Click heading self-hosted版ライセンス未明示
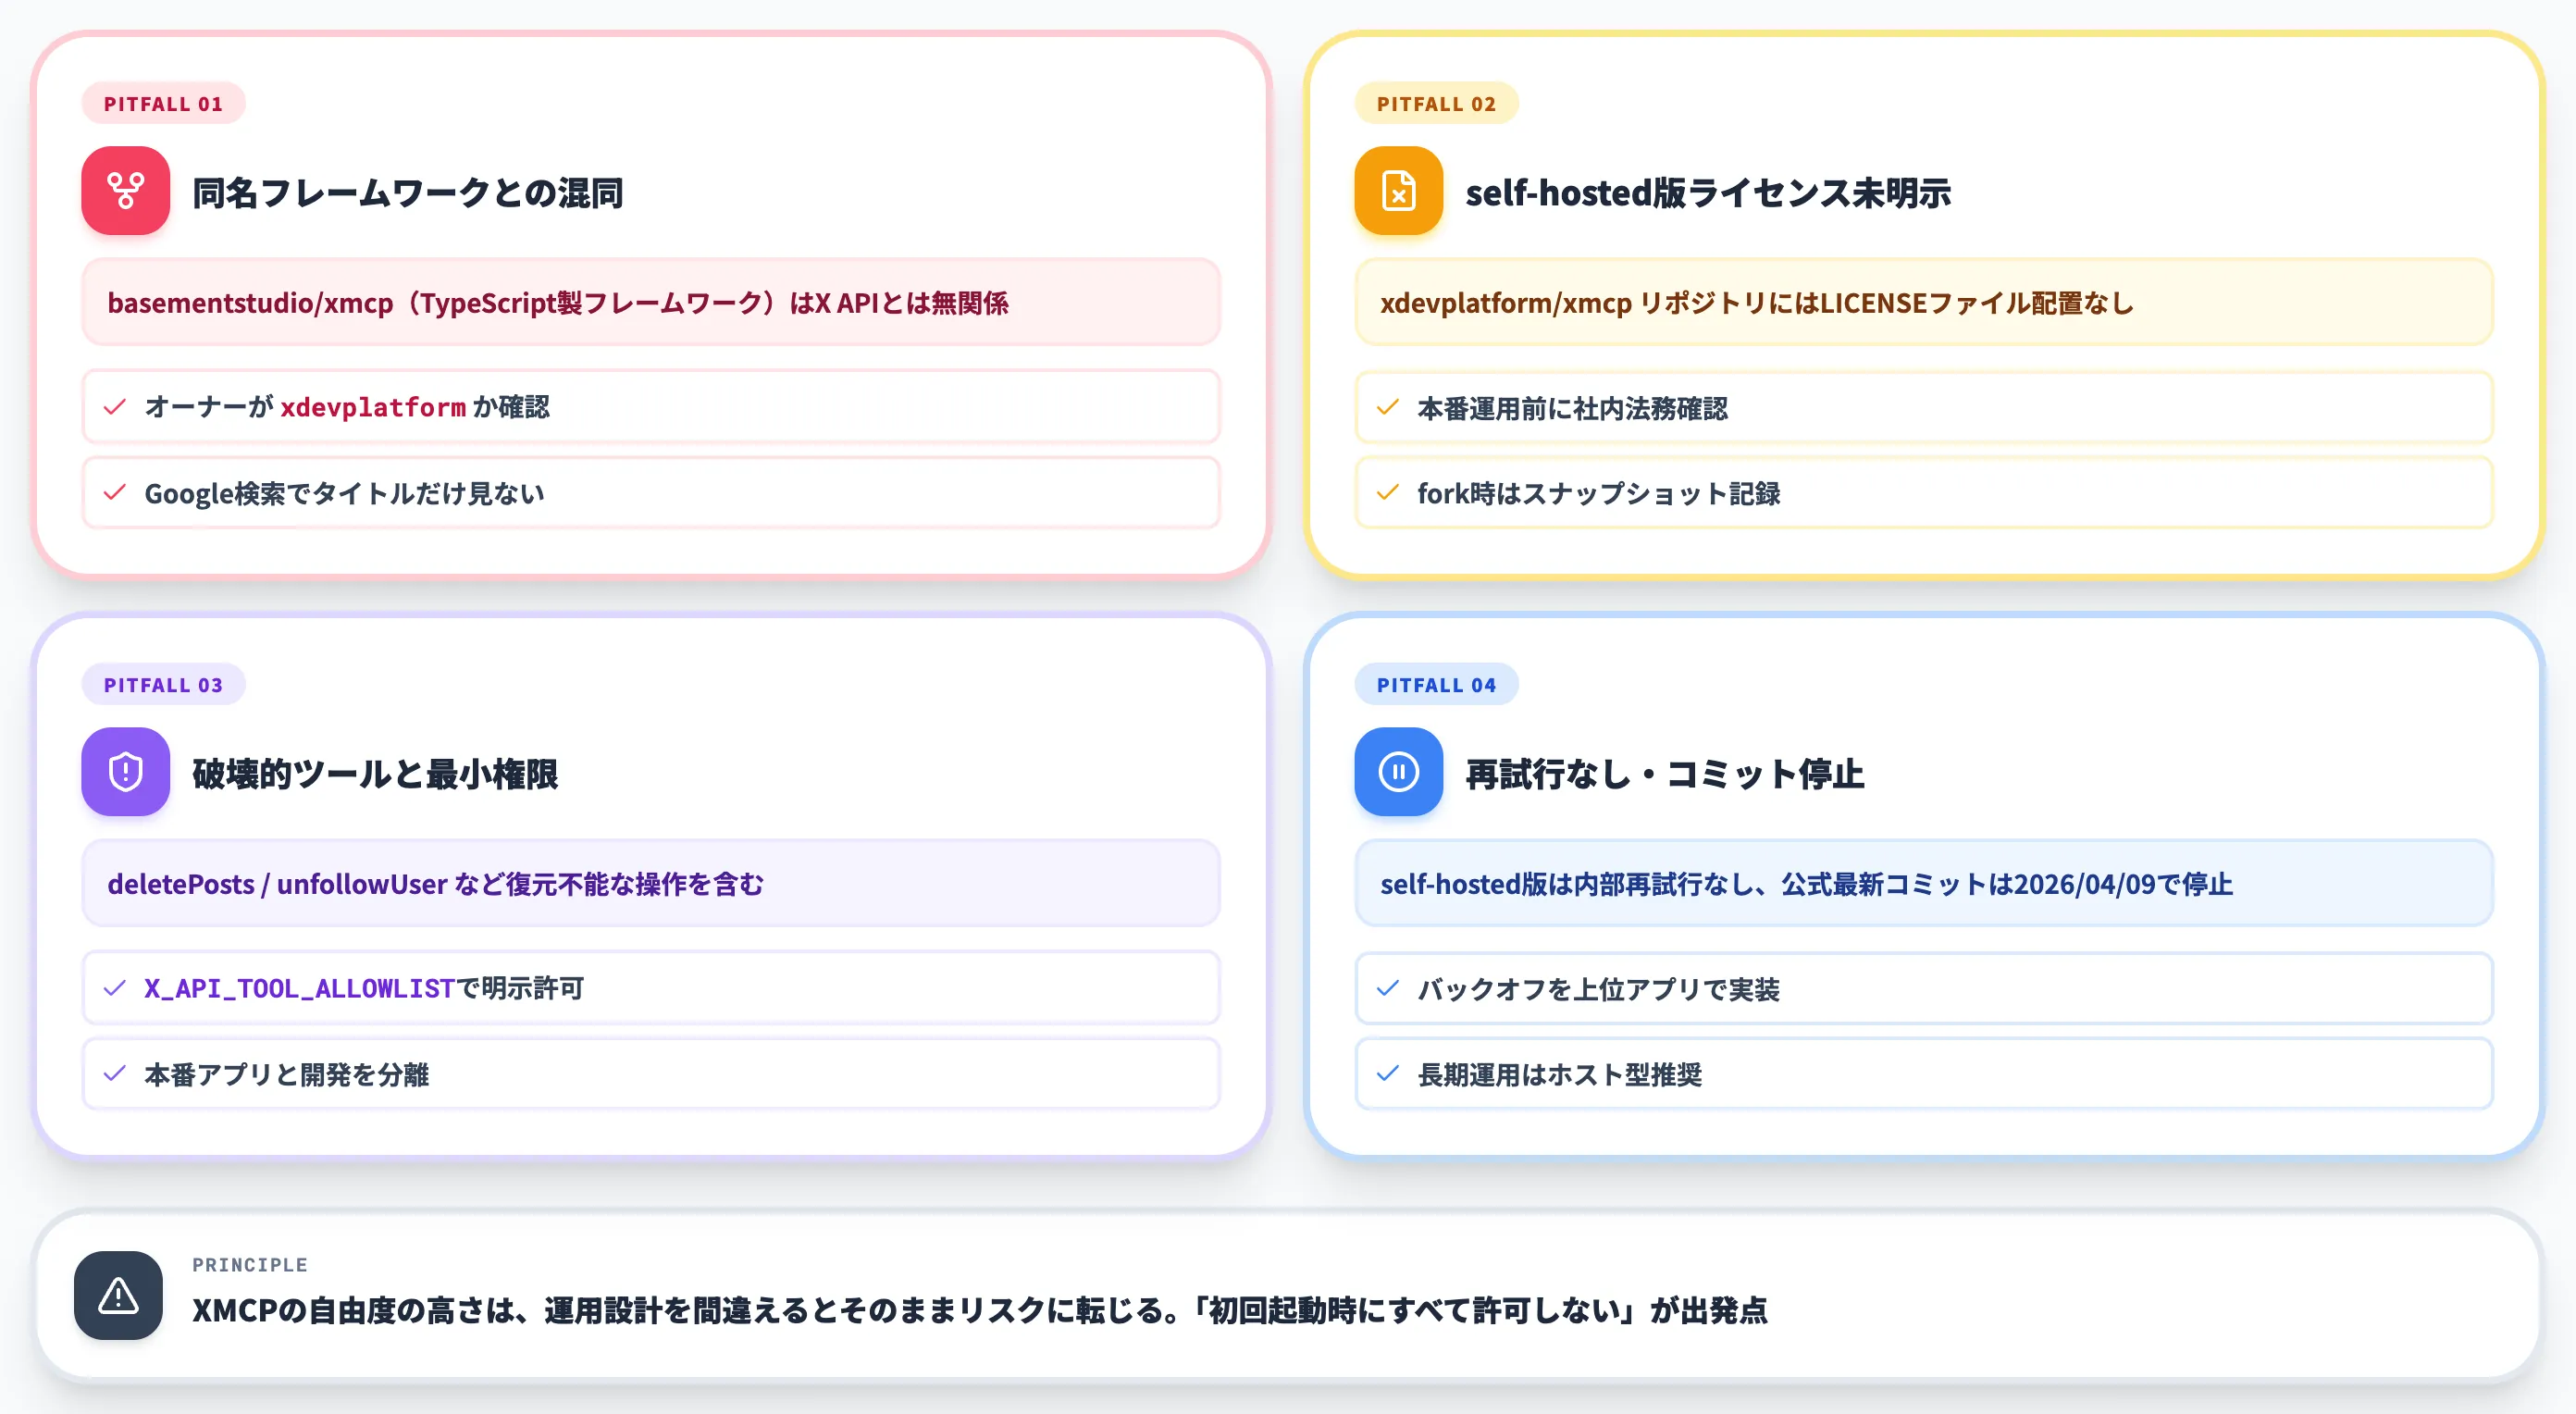 tap(1708, 192)
